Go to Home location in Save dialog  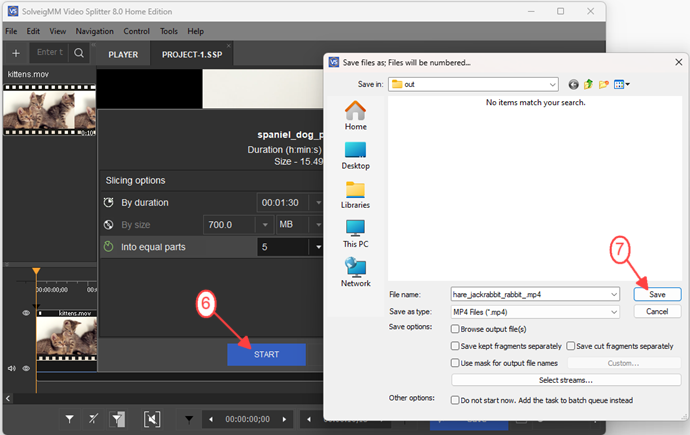coord(356,115)
